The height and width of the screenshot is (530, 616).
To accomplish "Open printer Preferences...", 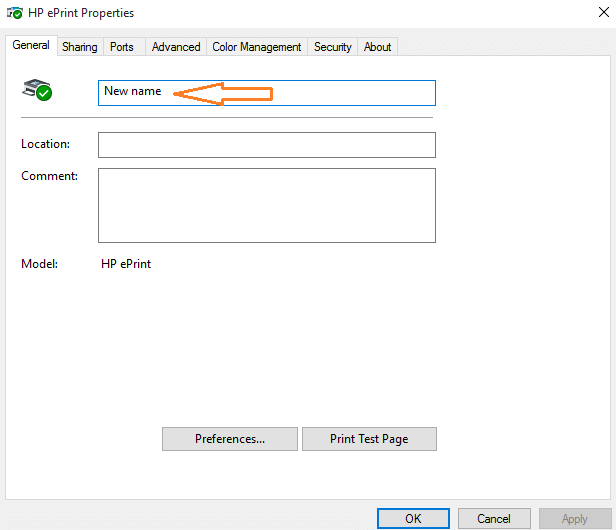I will pyautogui.click(x=230, y=439).
